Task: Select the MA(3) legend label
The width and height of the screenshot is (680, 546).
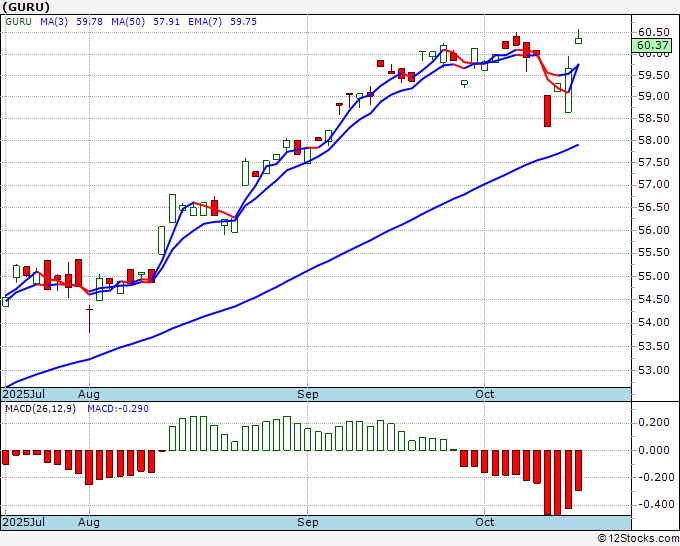Action: click(x=54, y=22)
